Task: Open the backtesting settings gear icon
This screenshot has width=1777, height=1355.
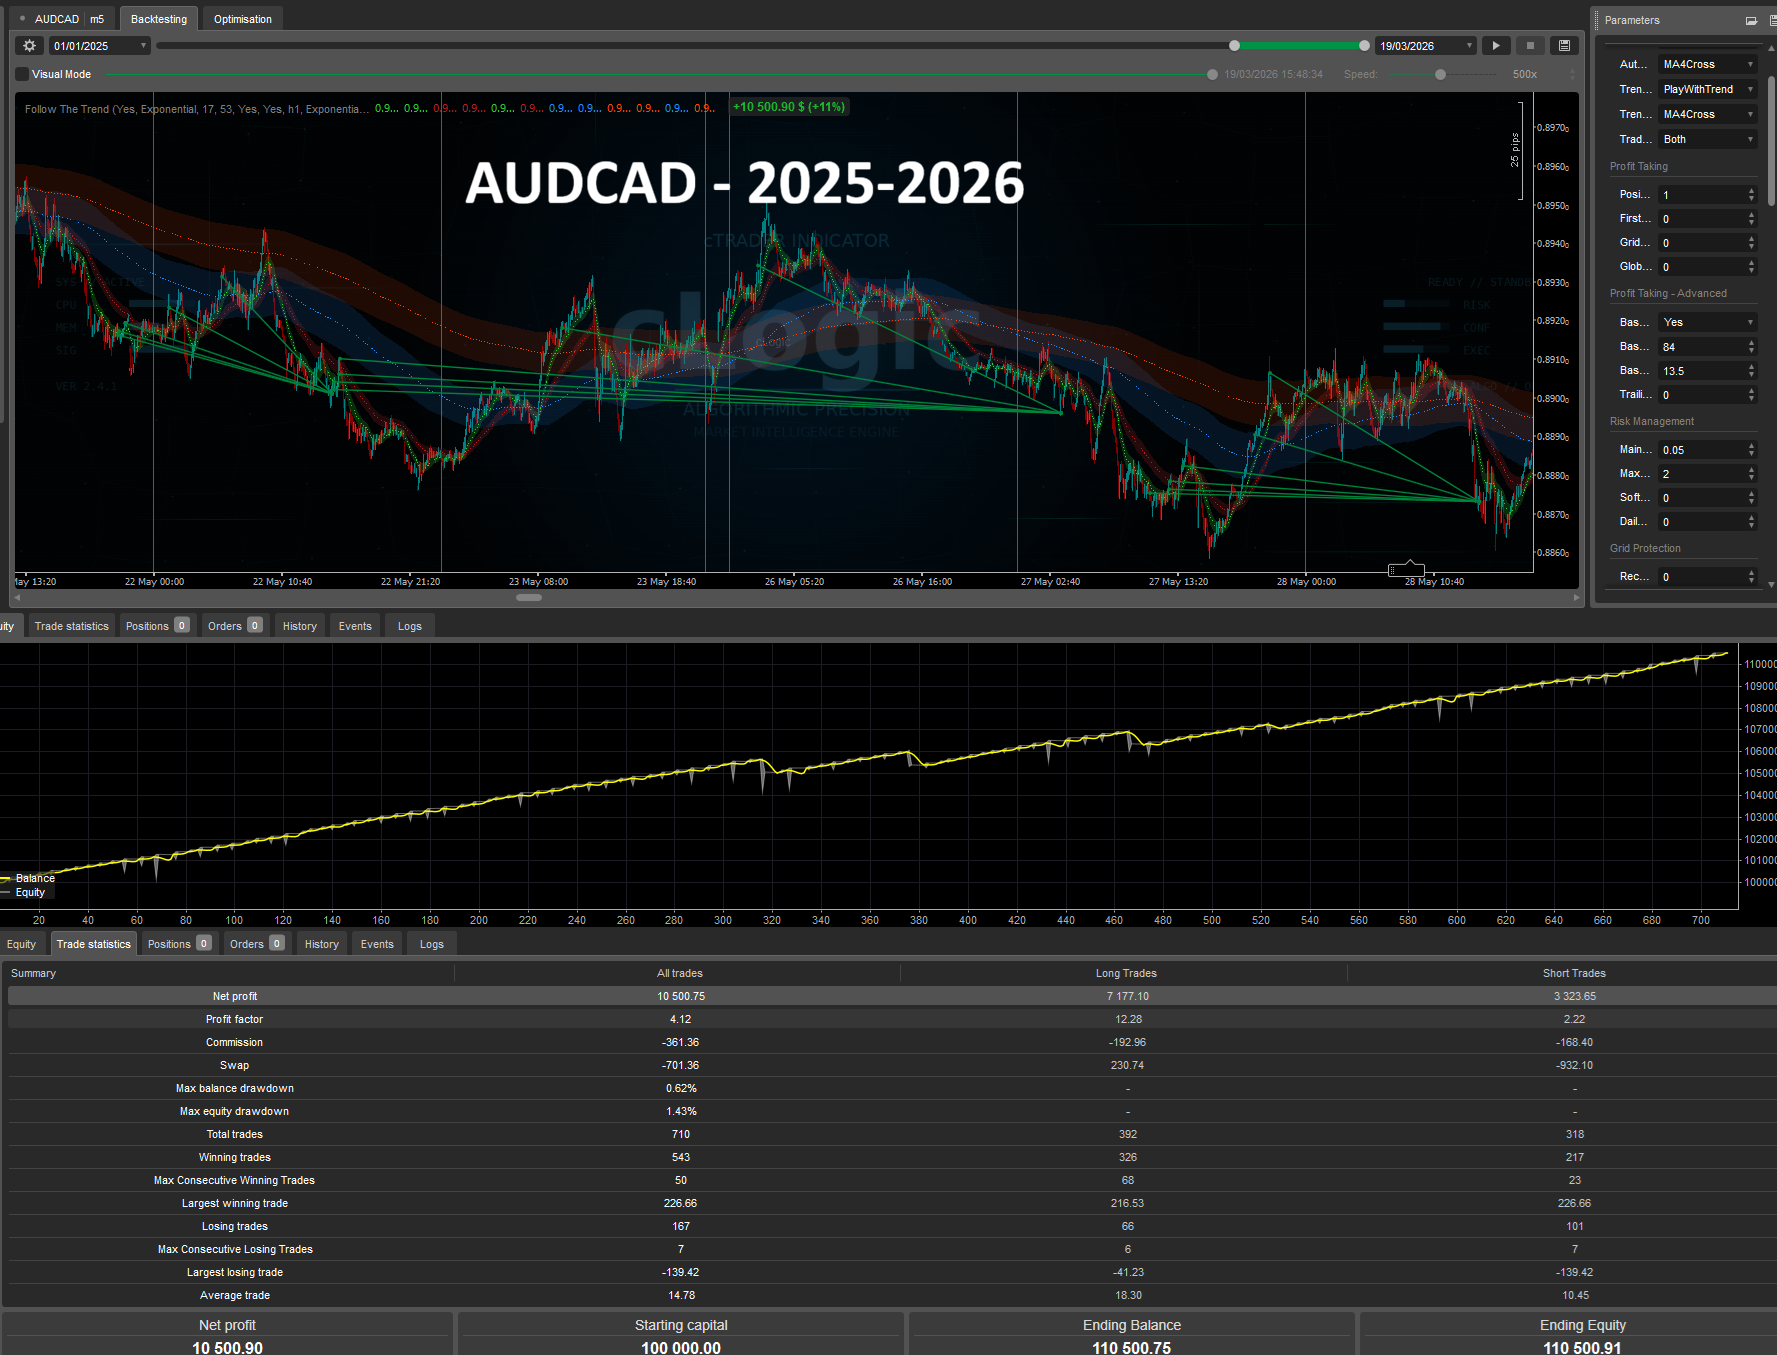Action: tap(28, 45)
